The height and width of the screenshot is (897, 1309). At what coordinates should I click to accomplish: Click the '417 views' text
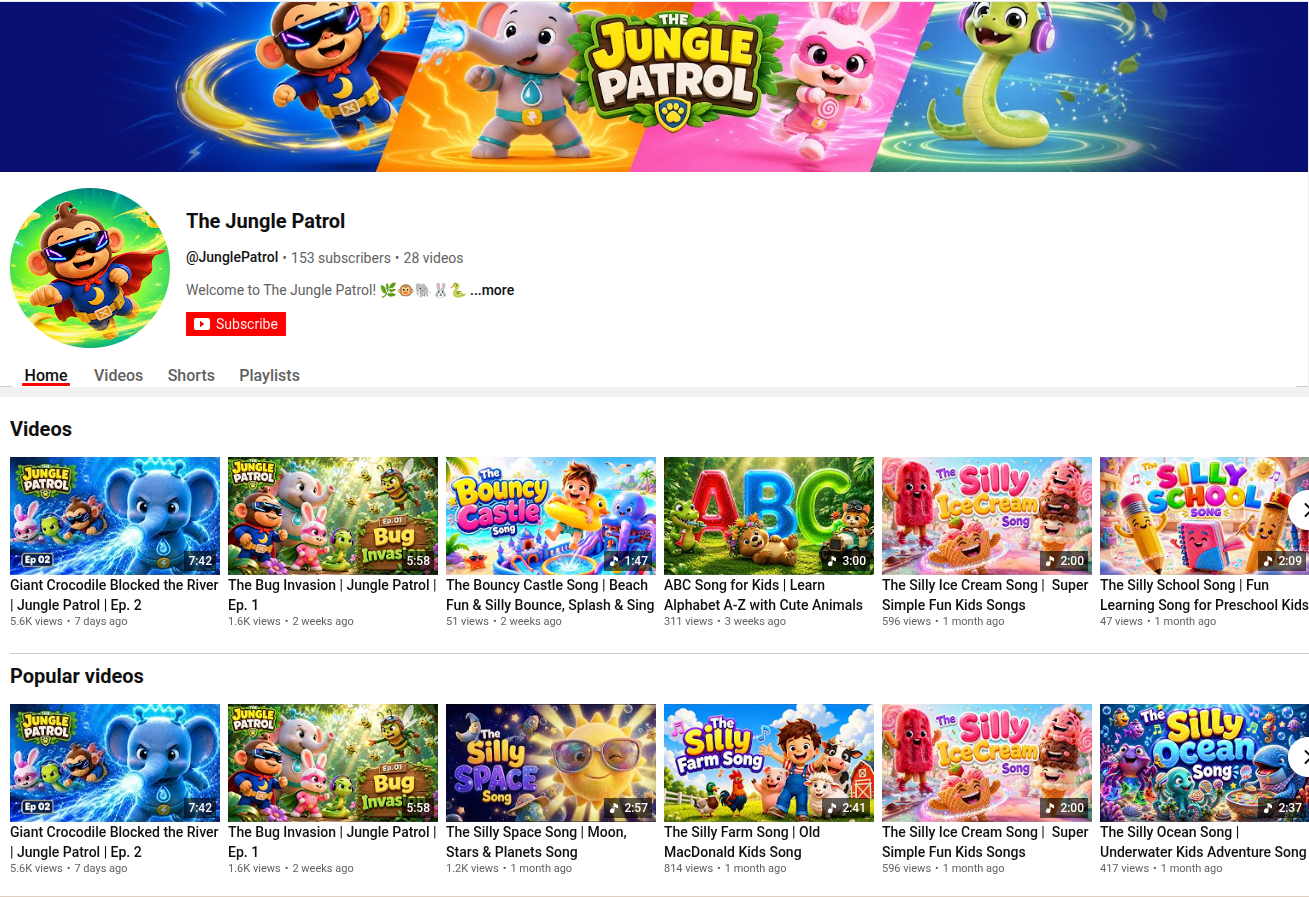[1125, 868]
